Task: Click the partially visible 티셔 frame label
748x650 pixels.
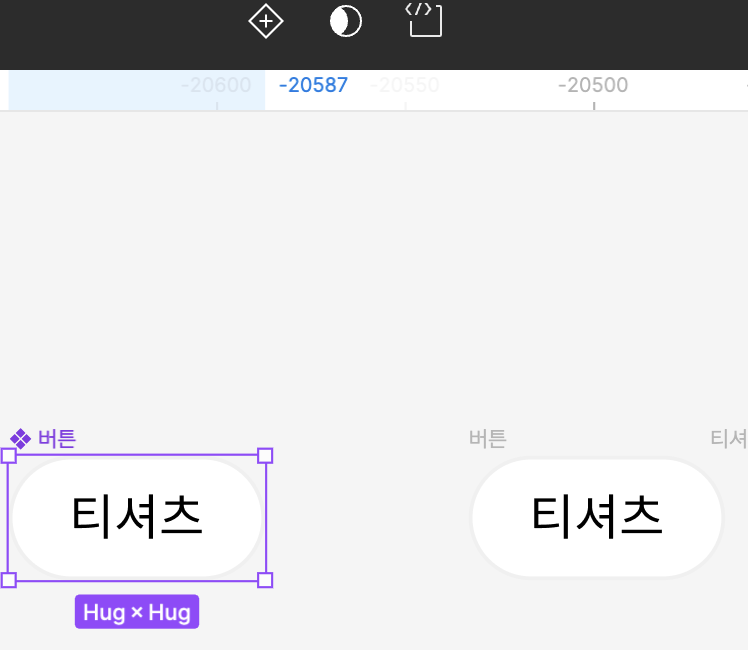Action: click(x=729, y=439)
